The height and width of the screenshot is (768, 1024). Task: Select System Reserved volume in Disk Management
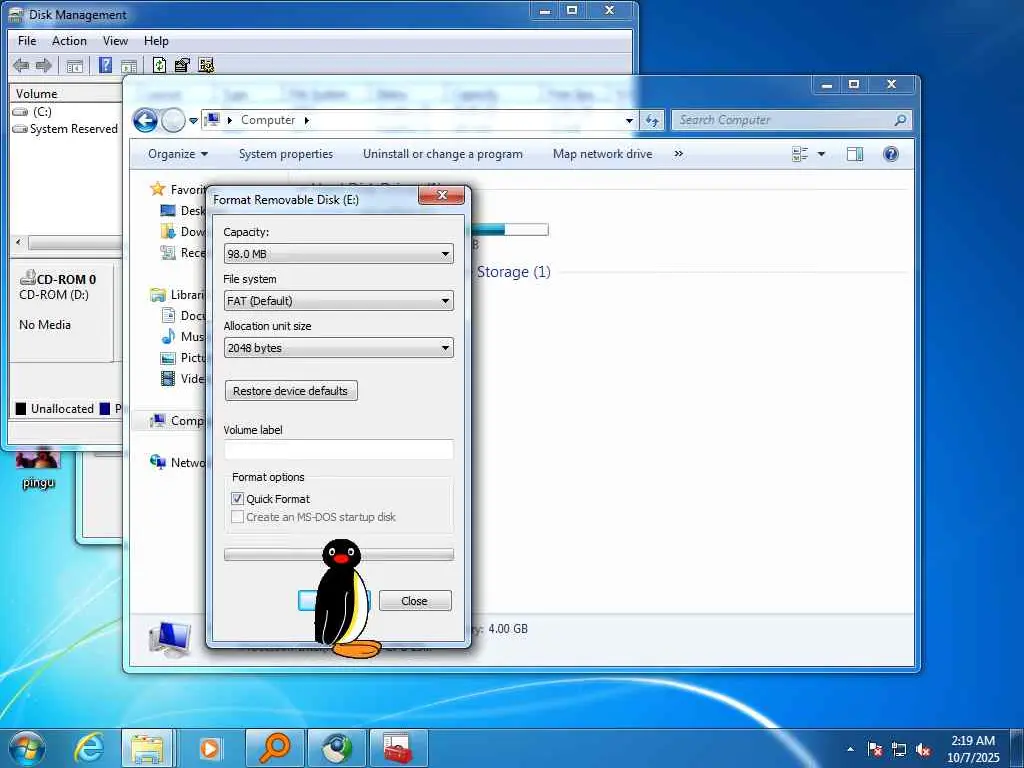tap(65, 129)
